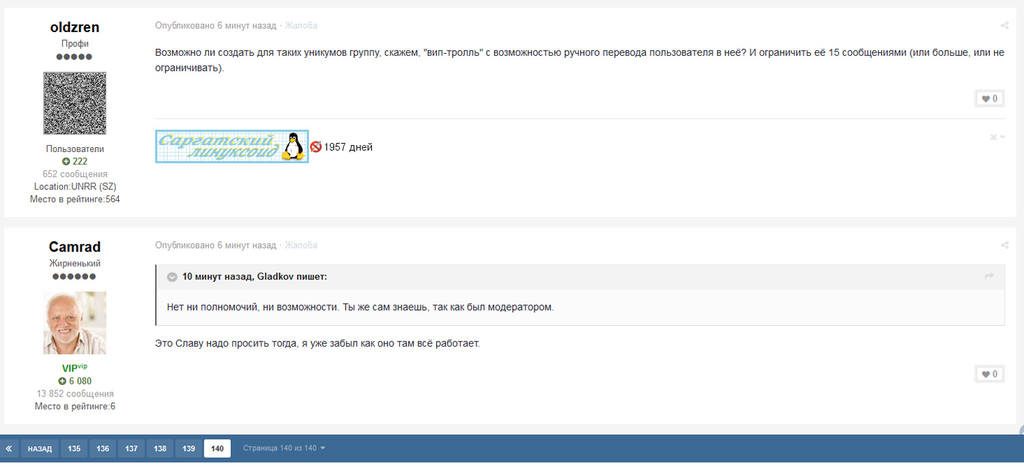Click oldzren's 'Пользователи' group label
This screenshot has height=468, width=1024.
coord(74,149)
